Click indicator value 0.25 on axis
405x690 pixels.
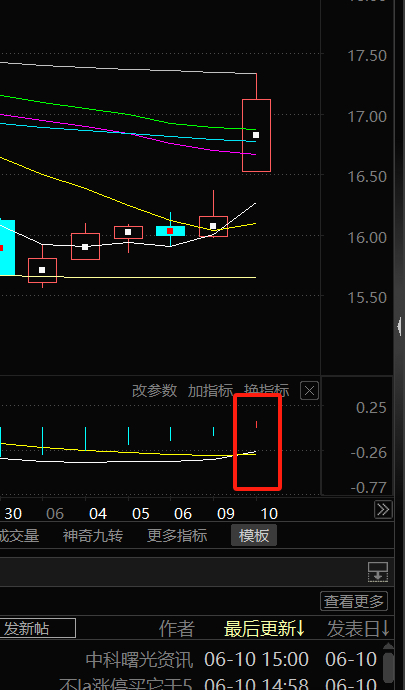pos(371,408)
